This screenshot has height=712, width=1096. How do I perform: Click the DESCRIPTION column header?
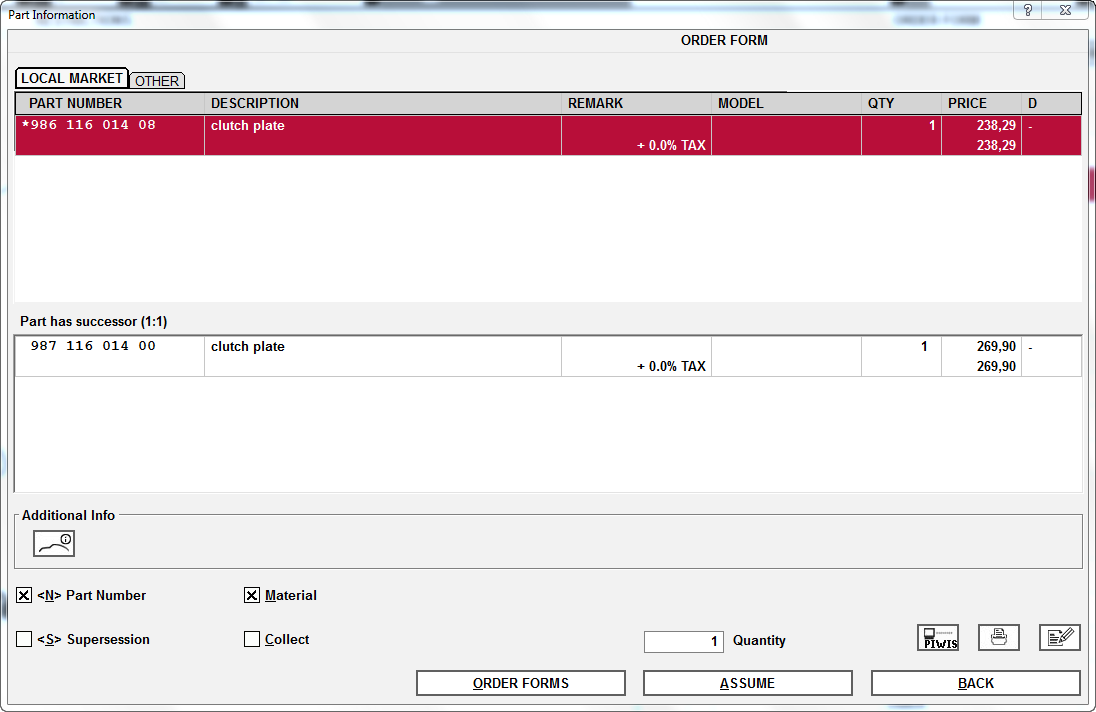pos(255,104)
